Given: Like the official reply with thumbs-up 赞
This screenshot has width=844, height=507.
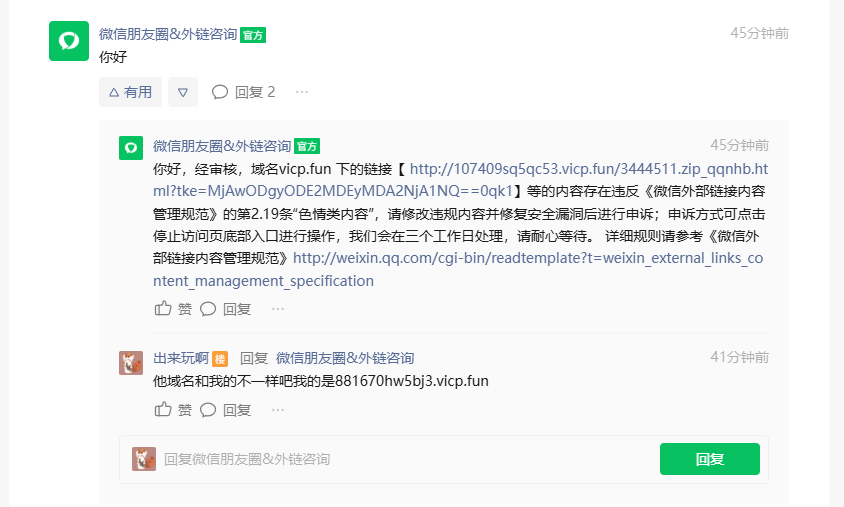Looking at the screenshot, I should 173,308.
